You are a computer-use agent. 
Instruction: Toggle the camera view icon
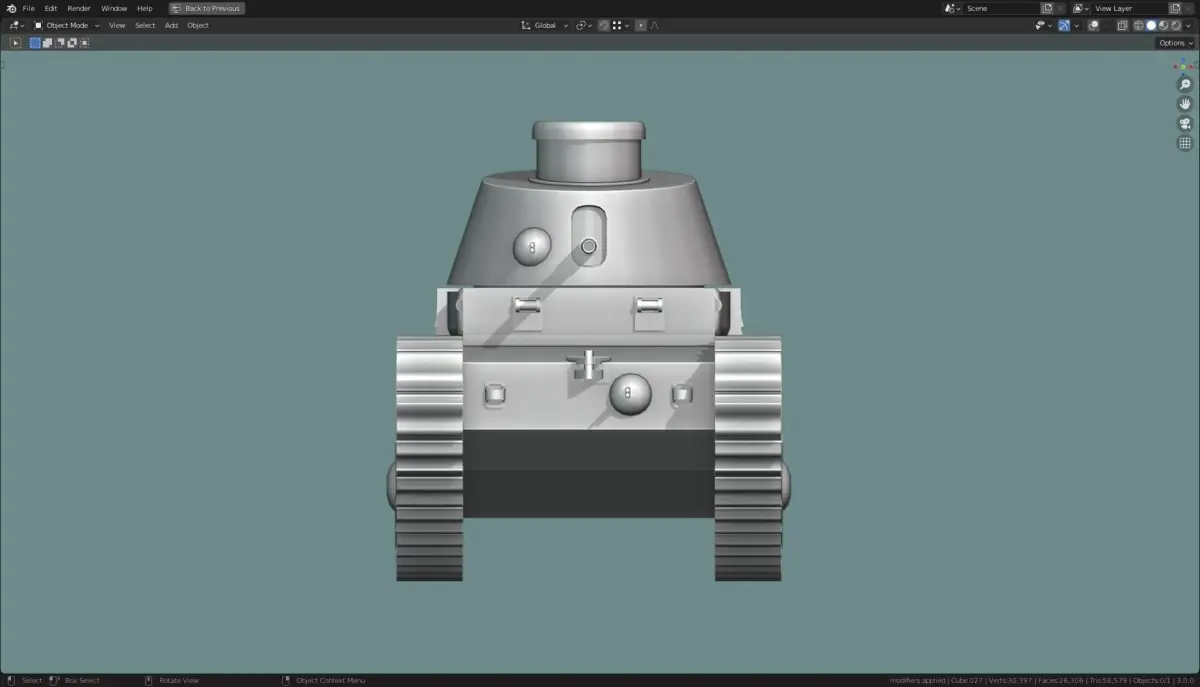click(1185, 124)
